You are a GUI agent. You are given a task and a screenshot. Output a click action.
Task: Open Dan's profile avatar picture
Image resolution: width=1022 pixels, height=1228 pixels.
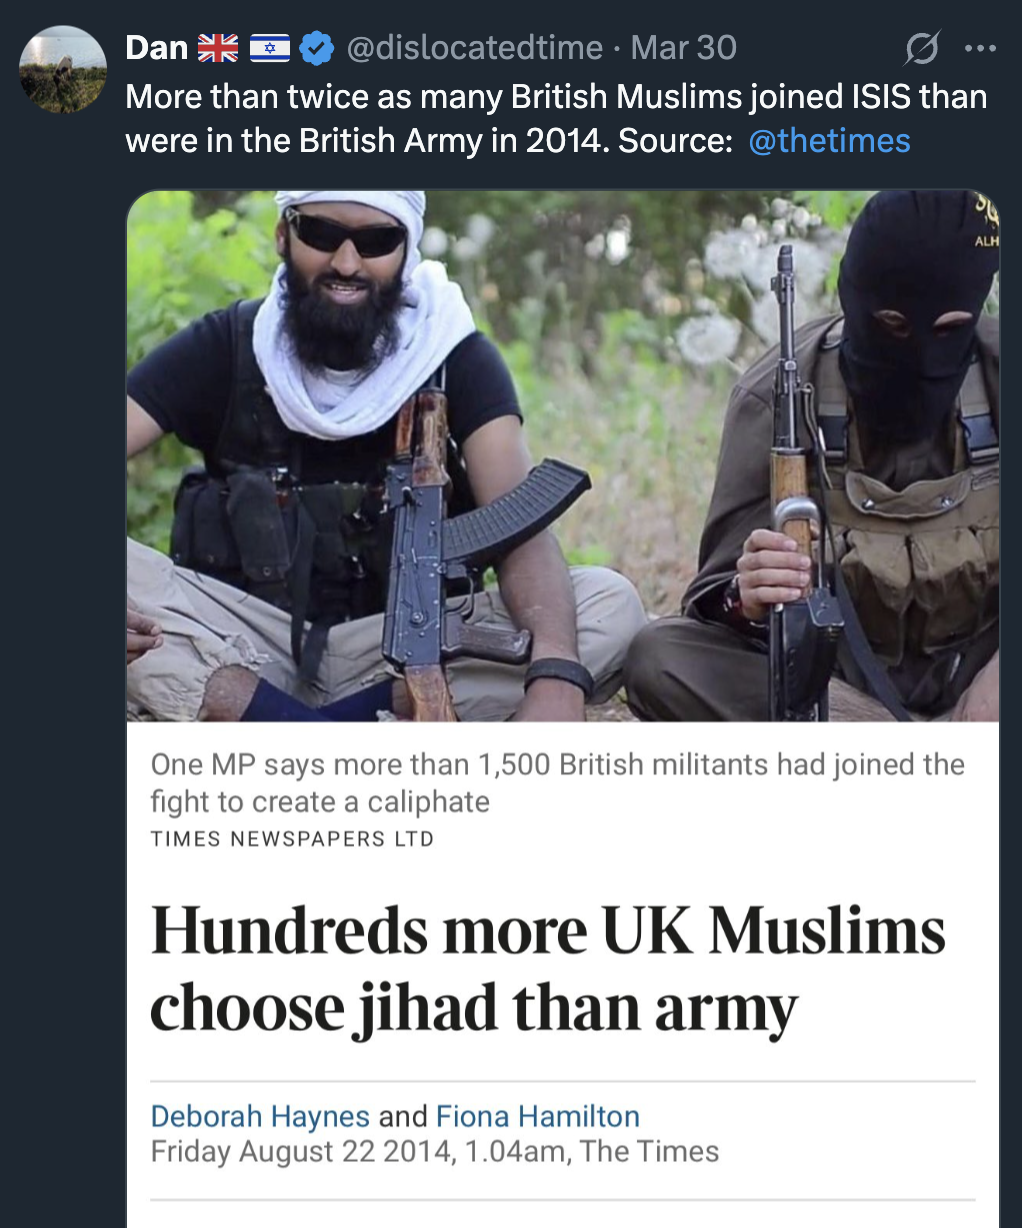point(63,69)
